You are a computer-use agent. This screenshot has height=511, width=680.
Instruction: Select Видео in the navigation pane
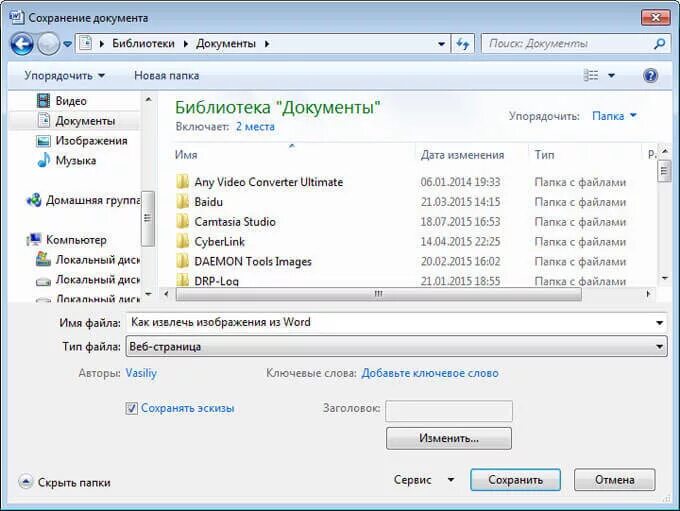coord(71,101)
